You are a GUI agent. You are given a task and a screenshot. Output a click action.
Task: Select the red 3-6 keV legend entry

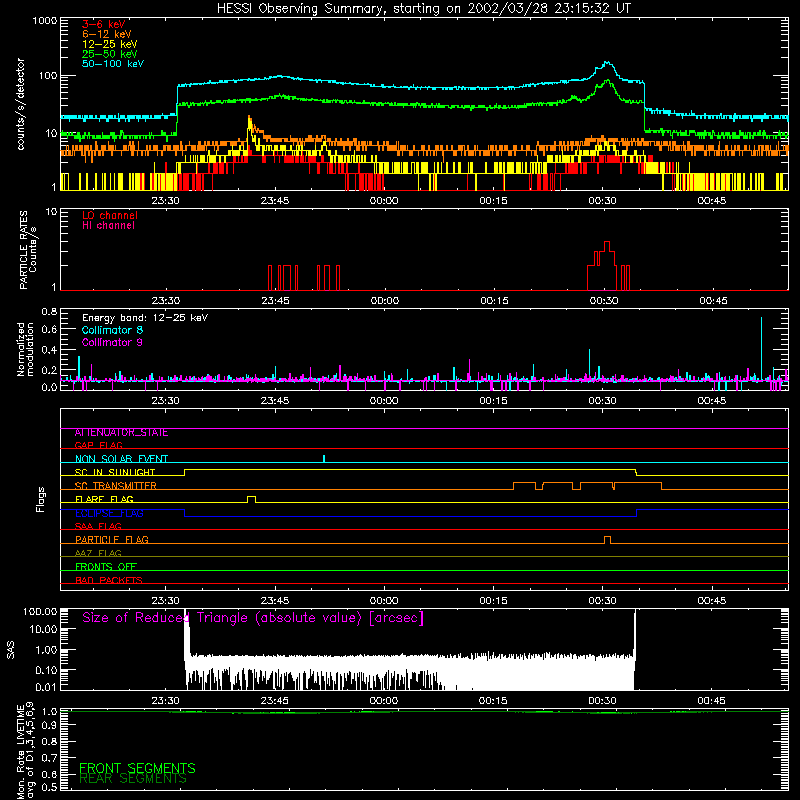coord(104,24)
